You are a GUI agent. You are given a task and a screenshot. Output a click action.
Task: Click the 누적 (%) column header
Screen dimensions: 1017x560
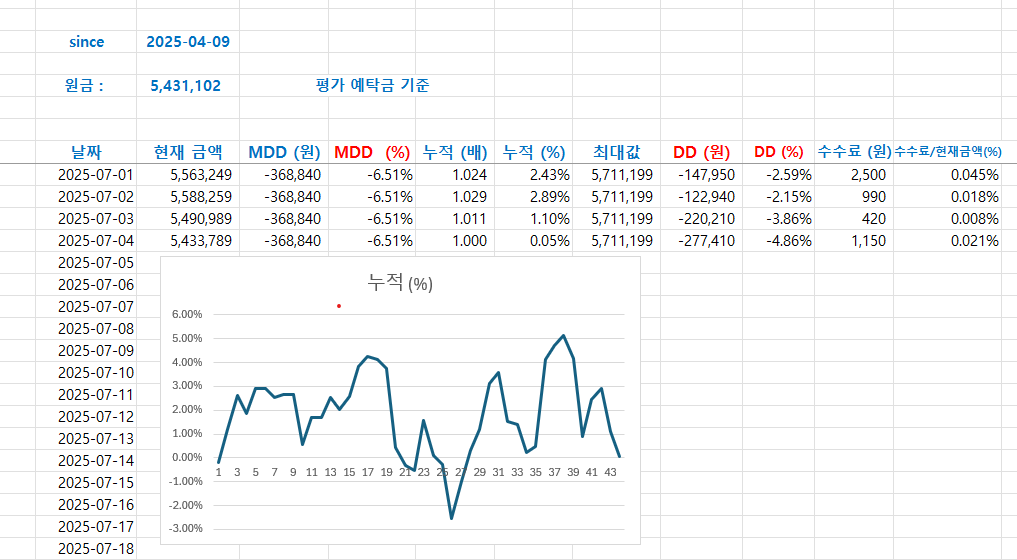534,152
